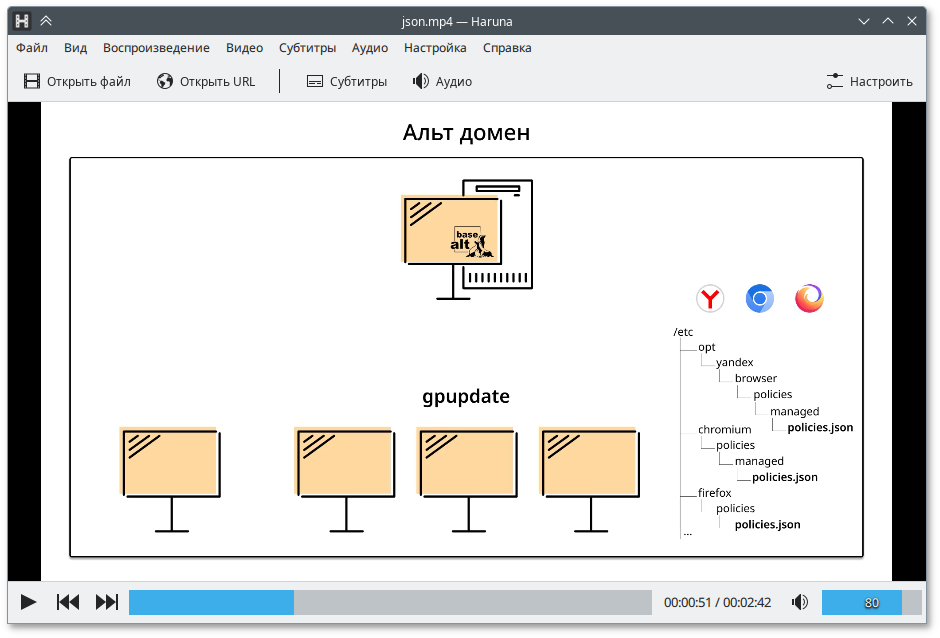The image size is (940, 638).
Task: Open the Справка menu
Action: coord(507,48)
